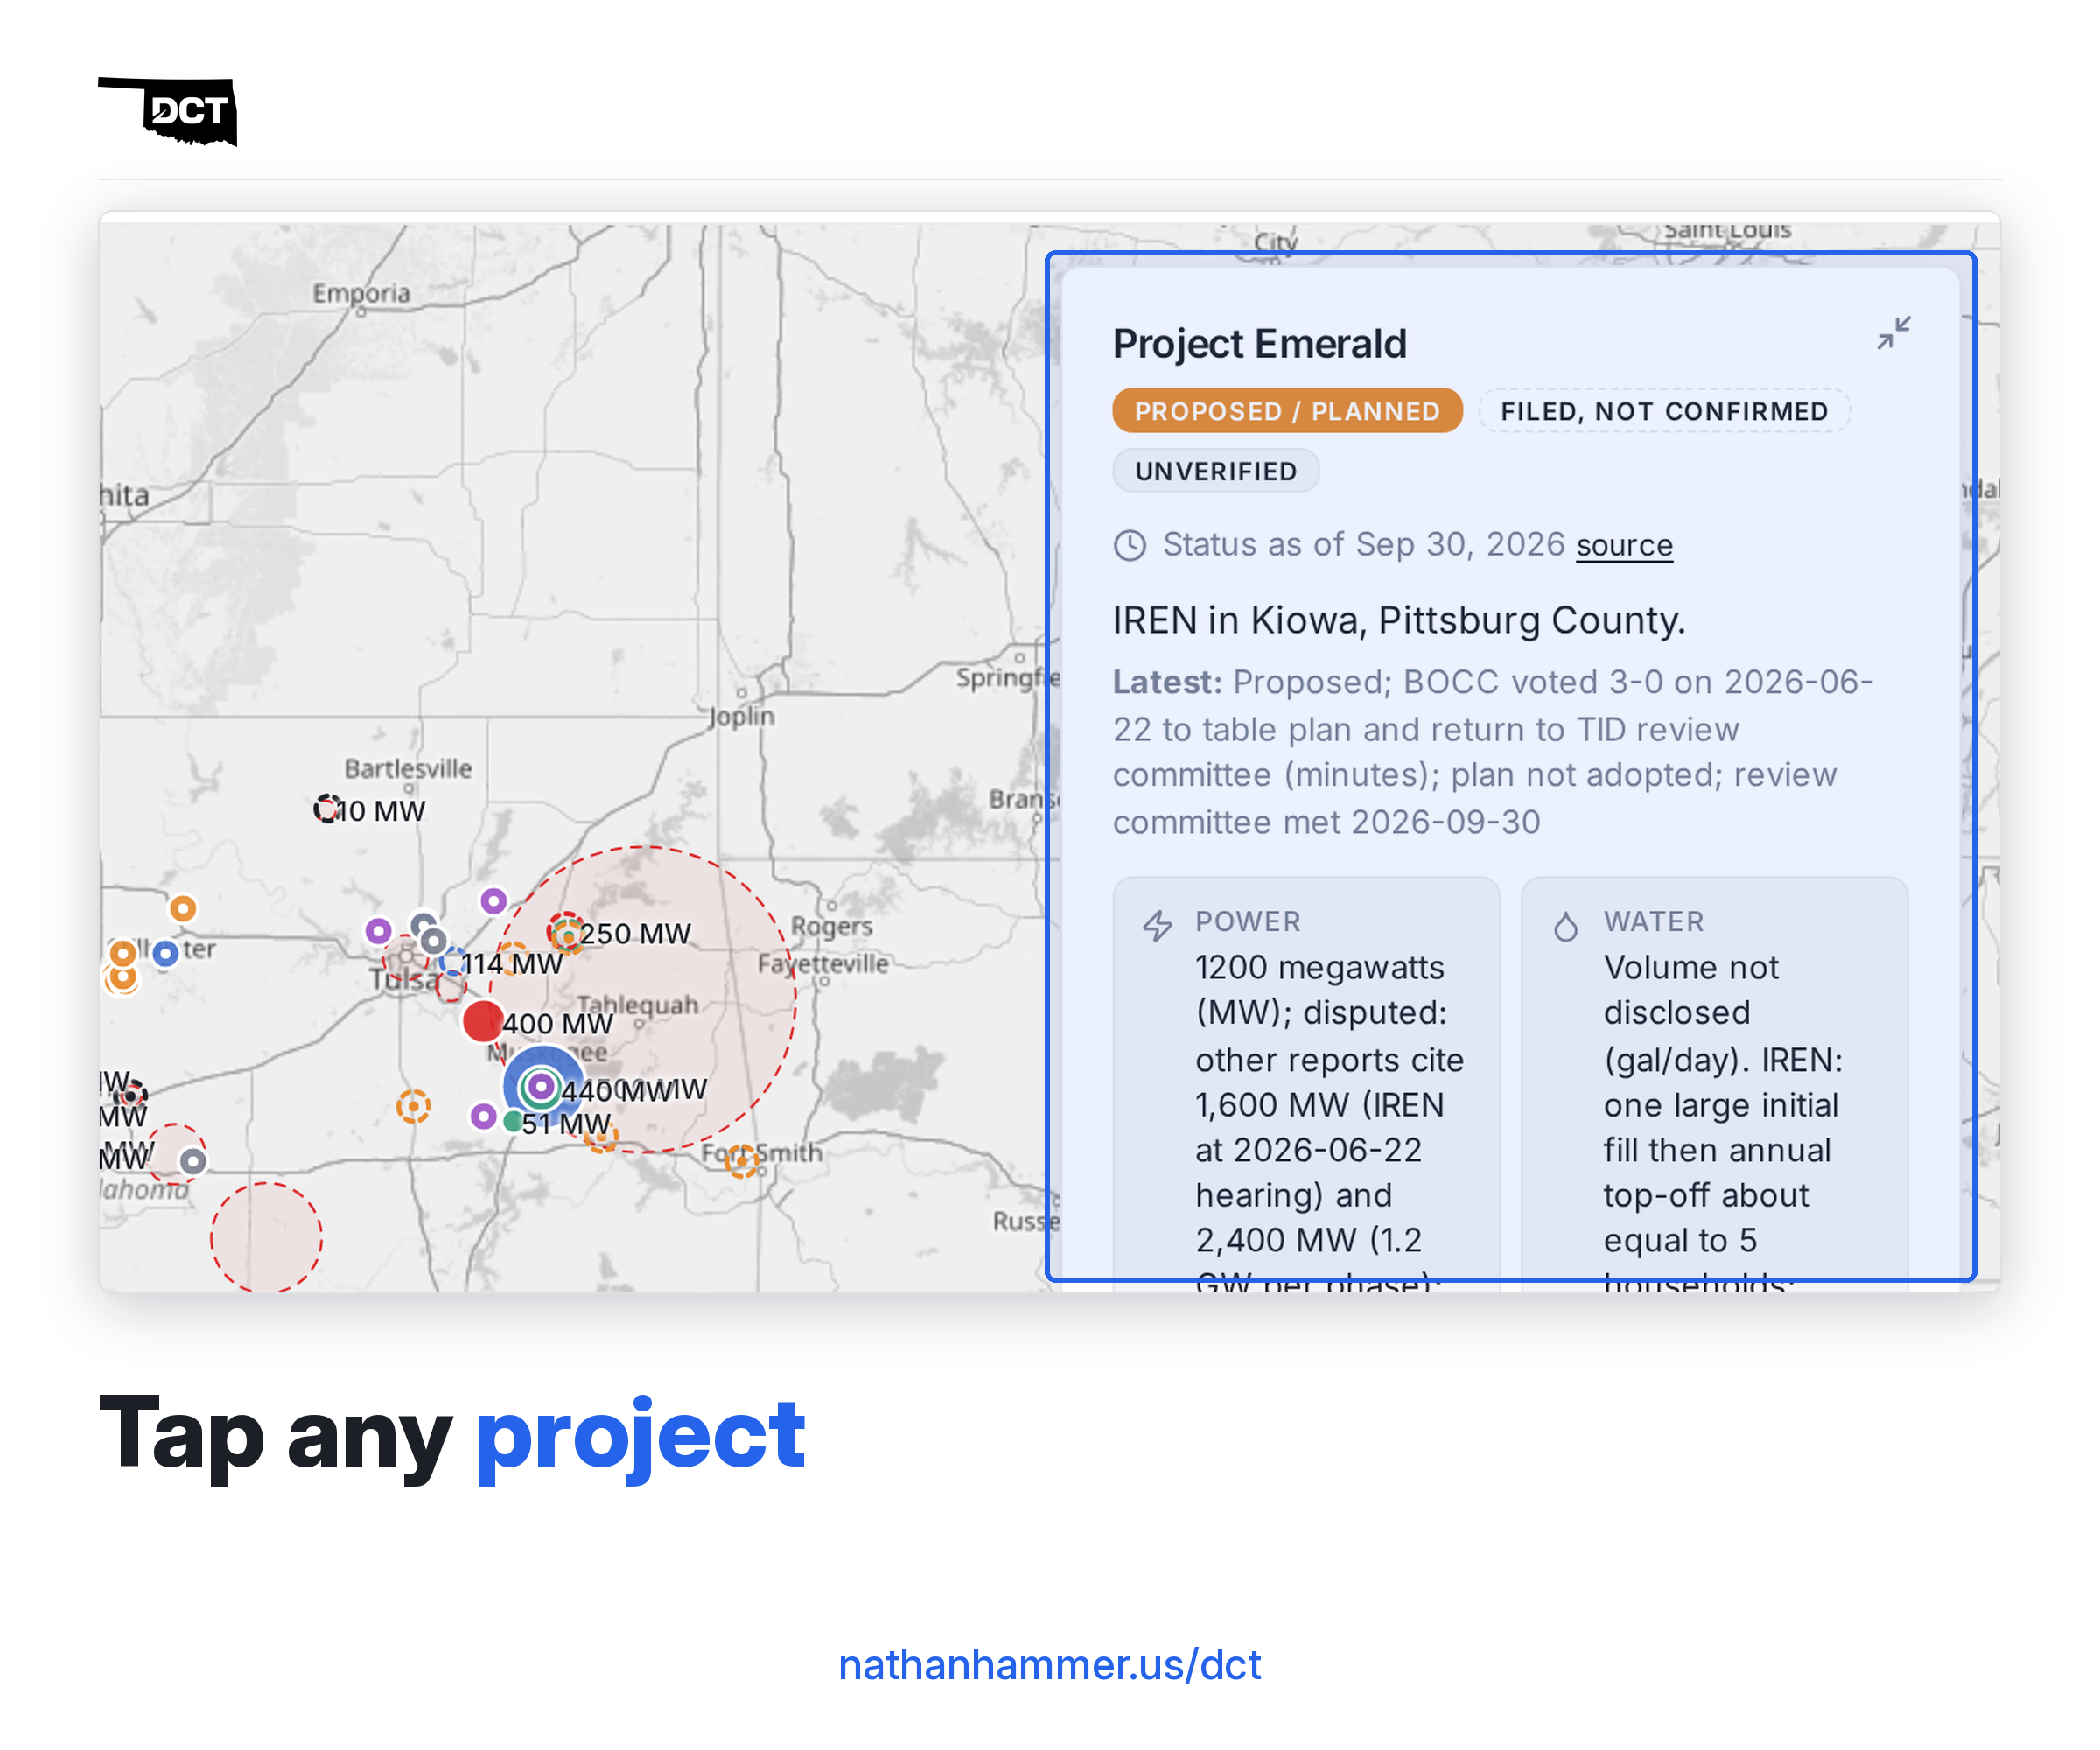Click the UNVERIFIED badge
Image resolution: width=2100 pixels, height=1750 pixels.
(1216, 471)
